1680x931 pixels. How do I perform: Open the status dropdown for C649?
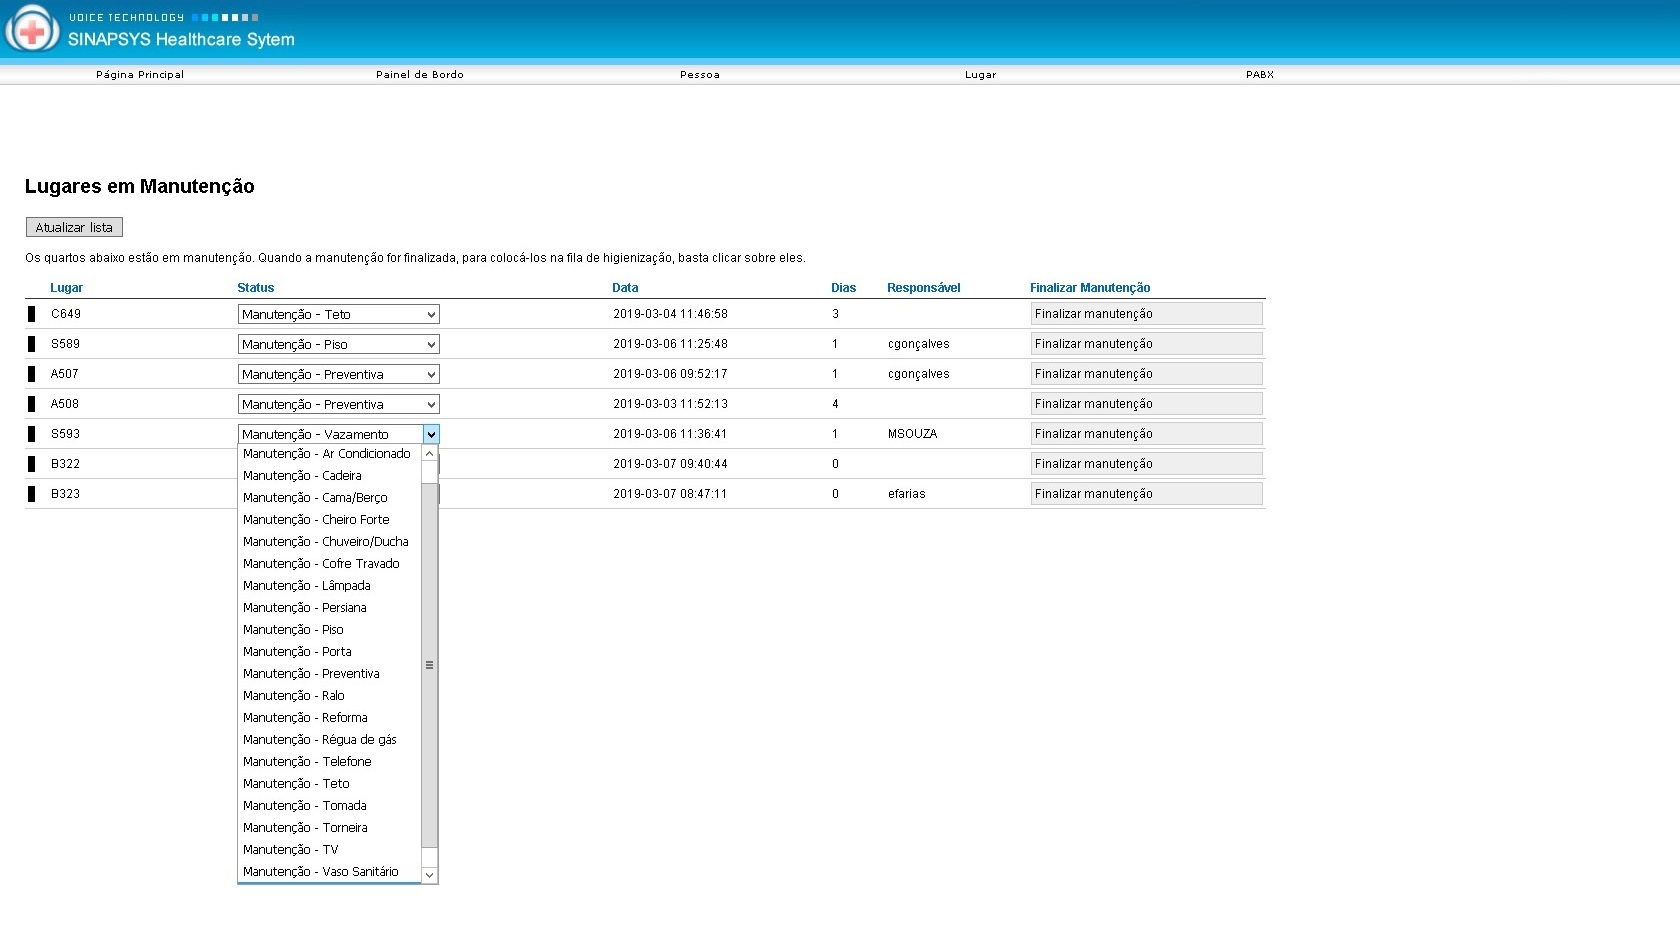338,314
